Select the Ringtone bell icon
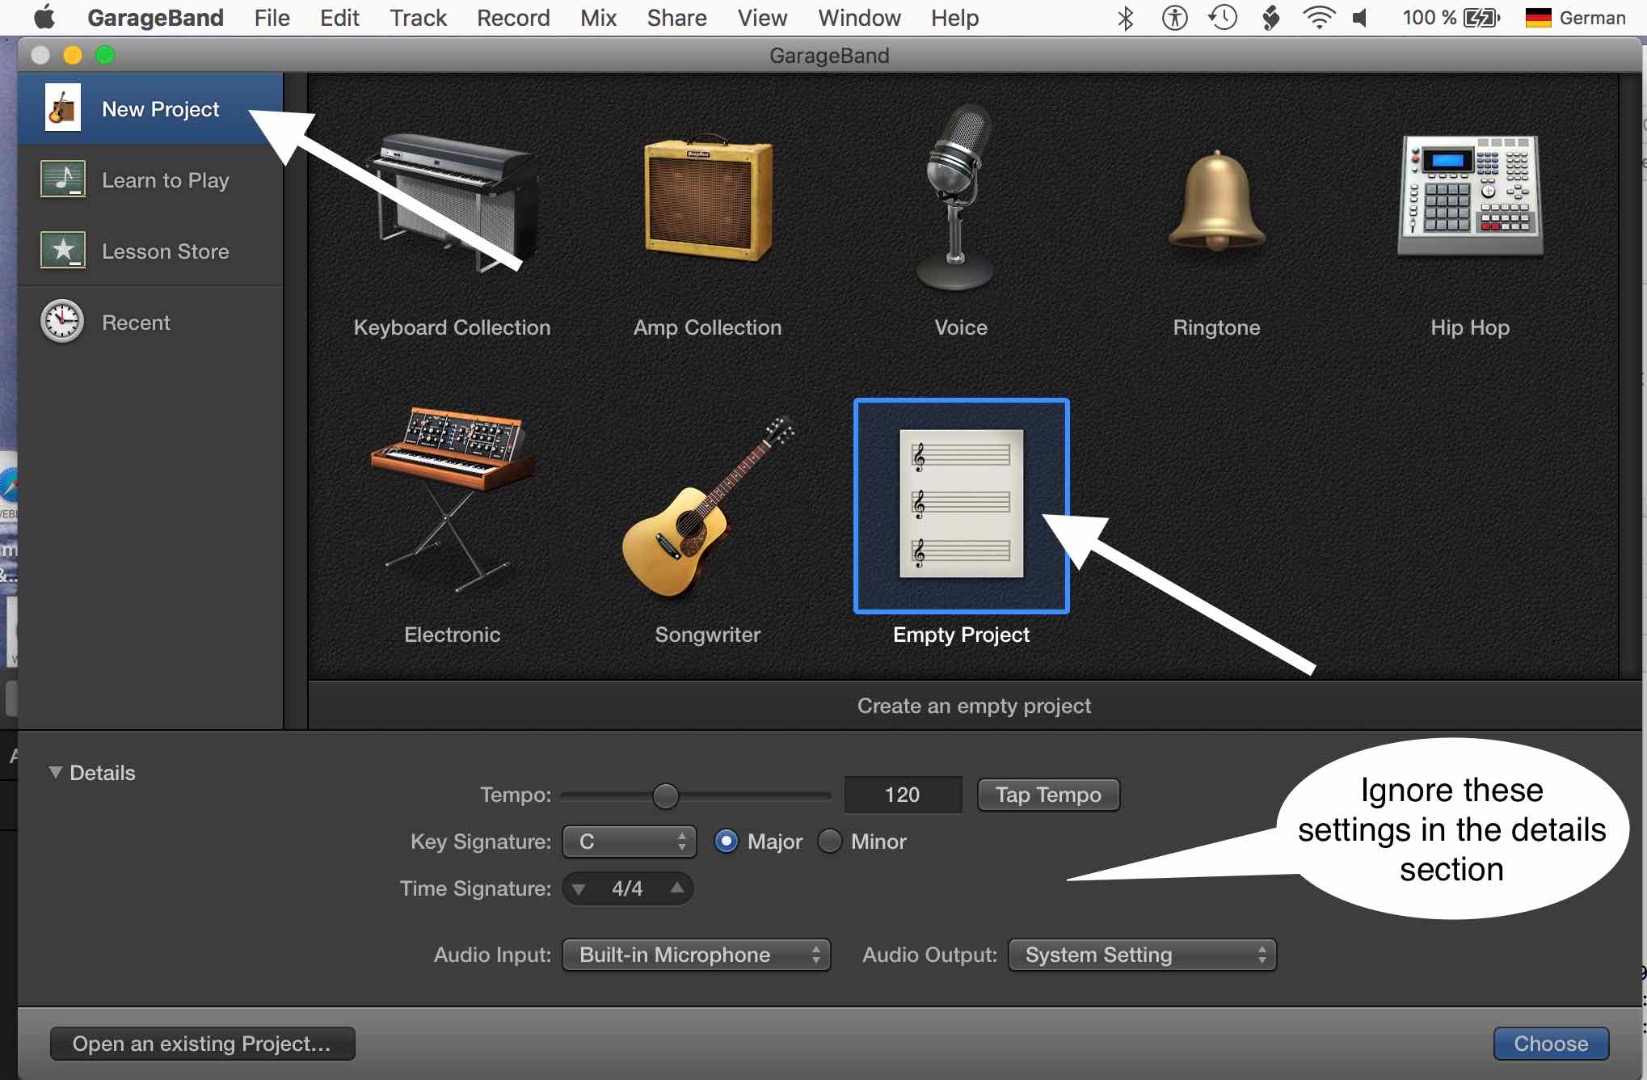 [x=1216, y=201]
